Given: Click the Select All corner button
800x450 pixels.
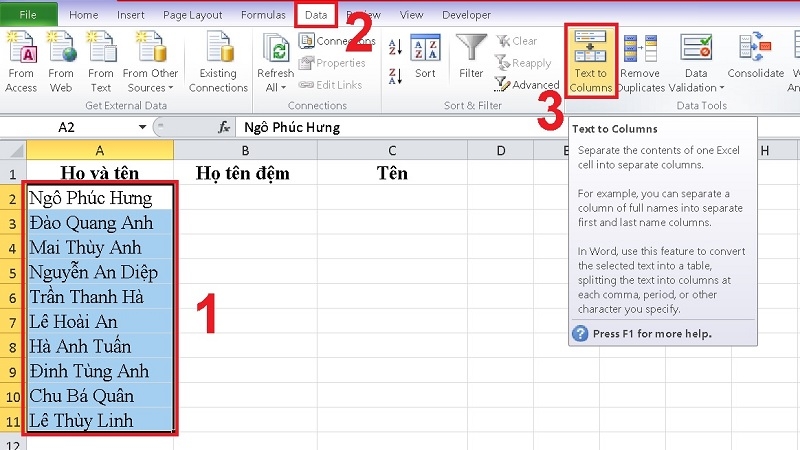Looking at the screenshot, I should 13,151.
